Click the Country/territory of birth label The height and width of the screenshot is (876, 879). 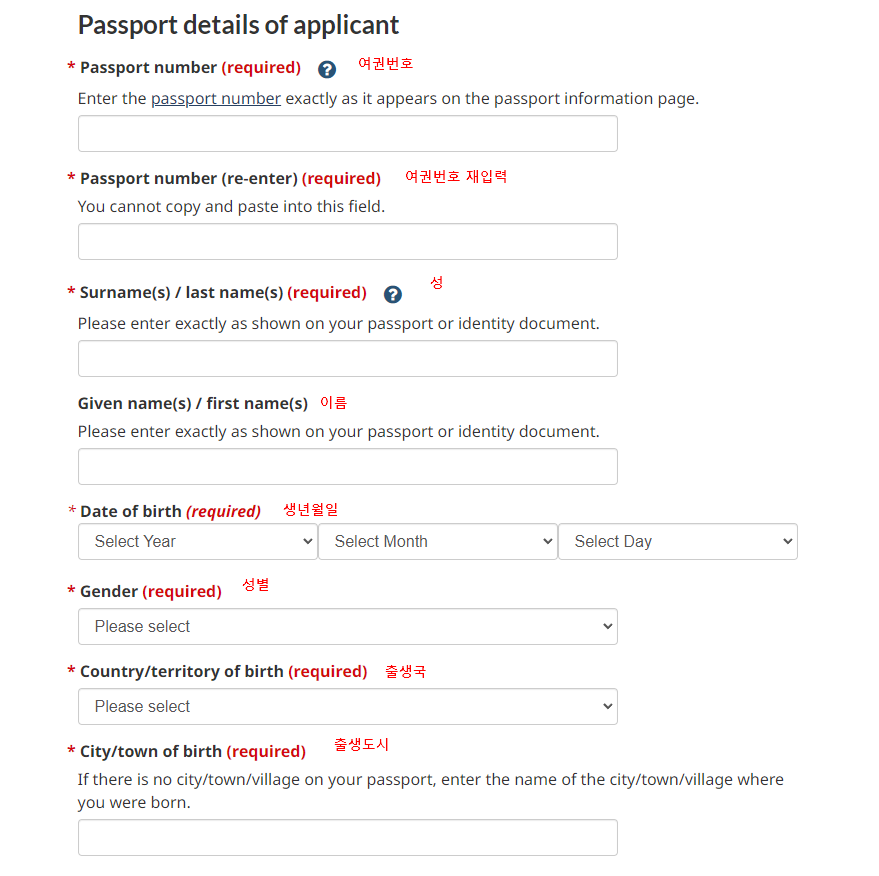tap(223, 671)
